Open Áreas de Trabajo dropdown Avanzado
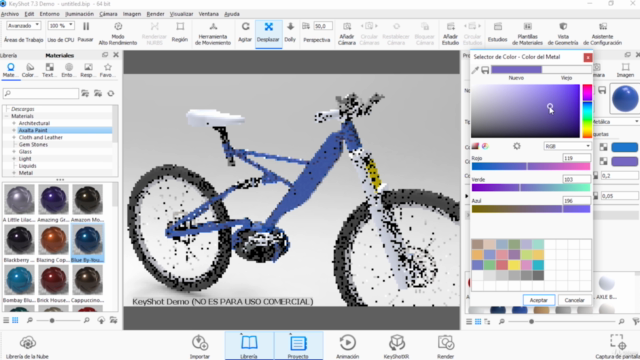The height and width of the screenshot is (360, 640). coord(24,26)
